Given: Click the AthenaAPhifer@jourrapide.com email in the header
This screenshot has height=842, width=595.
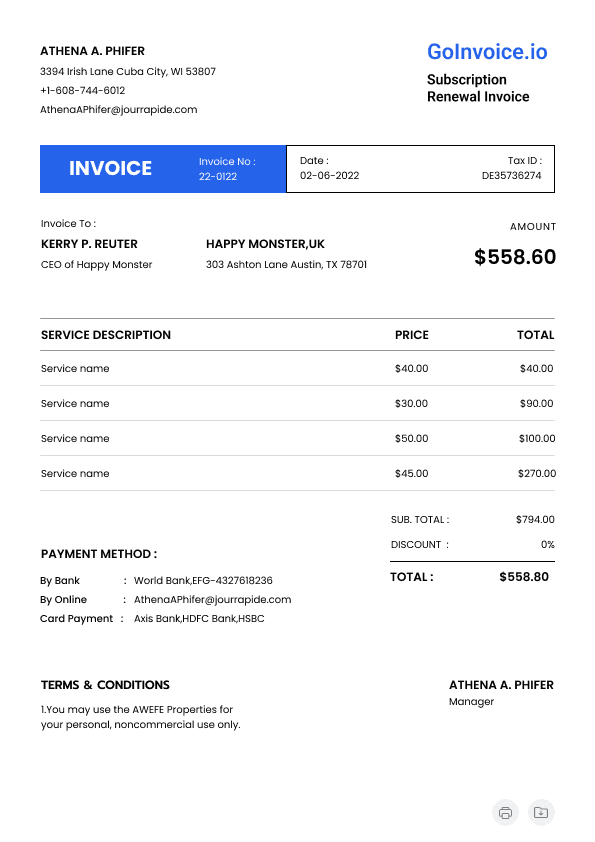Looking at the screenshot, I should pyautogui.click(x=119, y=110).
